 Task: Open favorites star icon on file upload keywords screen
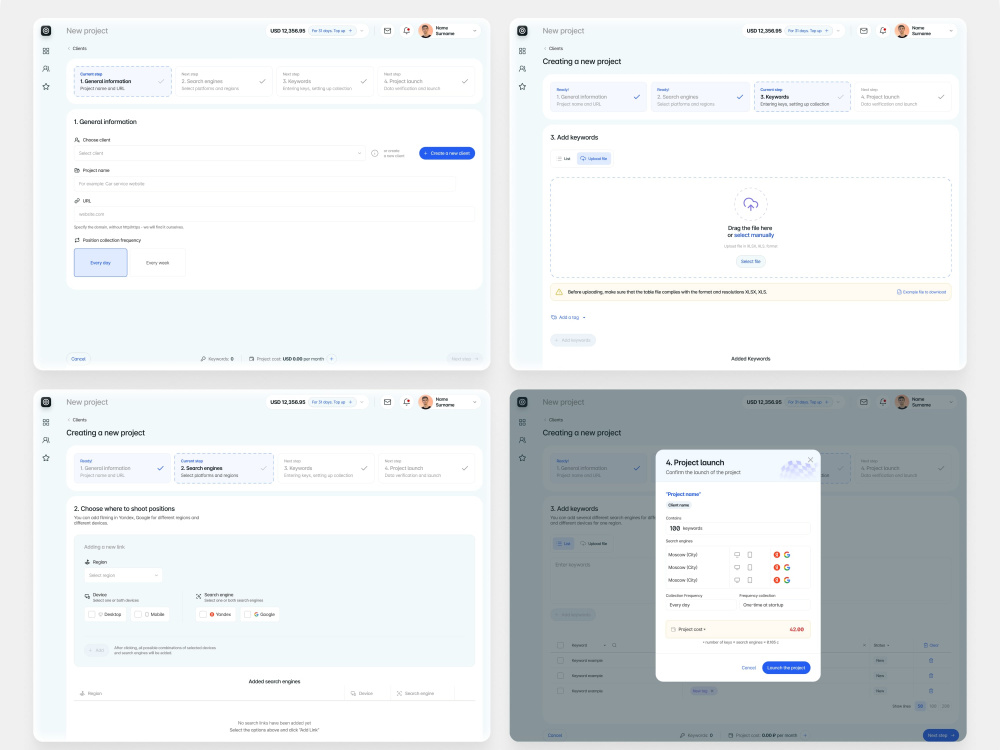click(x=522, y=86)
